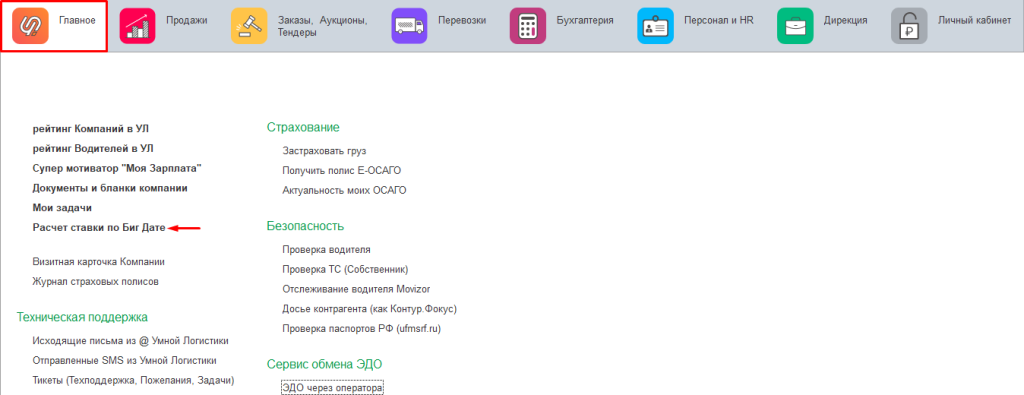Click the green briefcase Дирекция icon
Screen dimensions: 1024x395
pos(795,26)
